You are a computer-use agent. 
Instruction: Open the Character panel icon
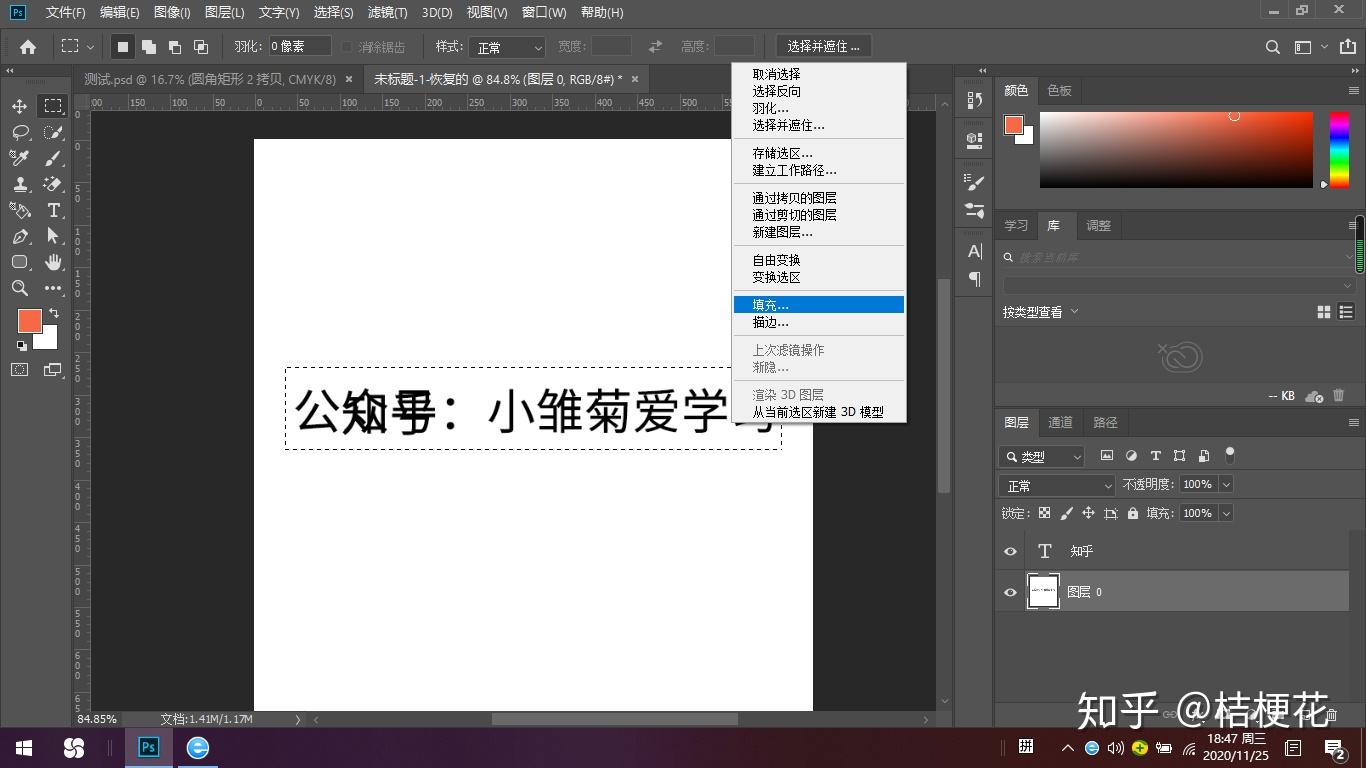975,251
